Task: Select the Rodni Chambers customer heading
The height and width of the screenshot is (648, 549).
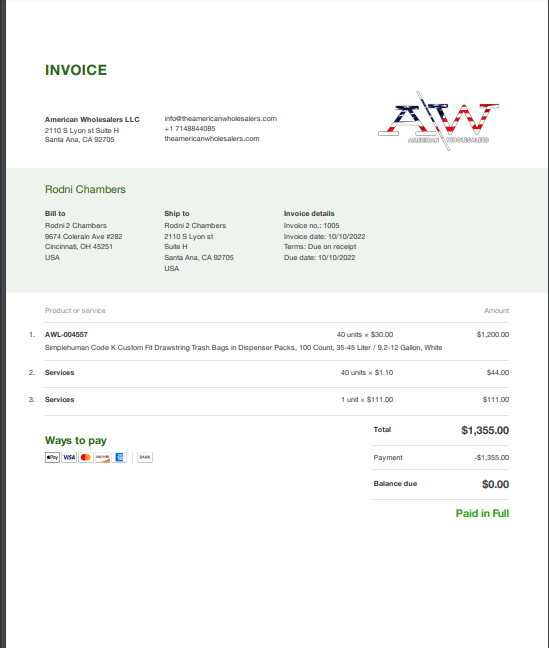Action: [x=85, y=189]
